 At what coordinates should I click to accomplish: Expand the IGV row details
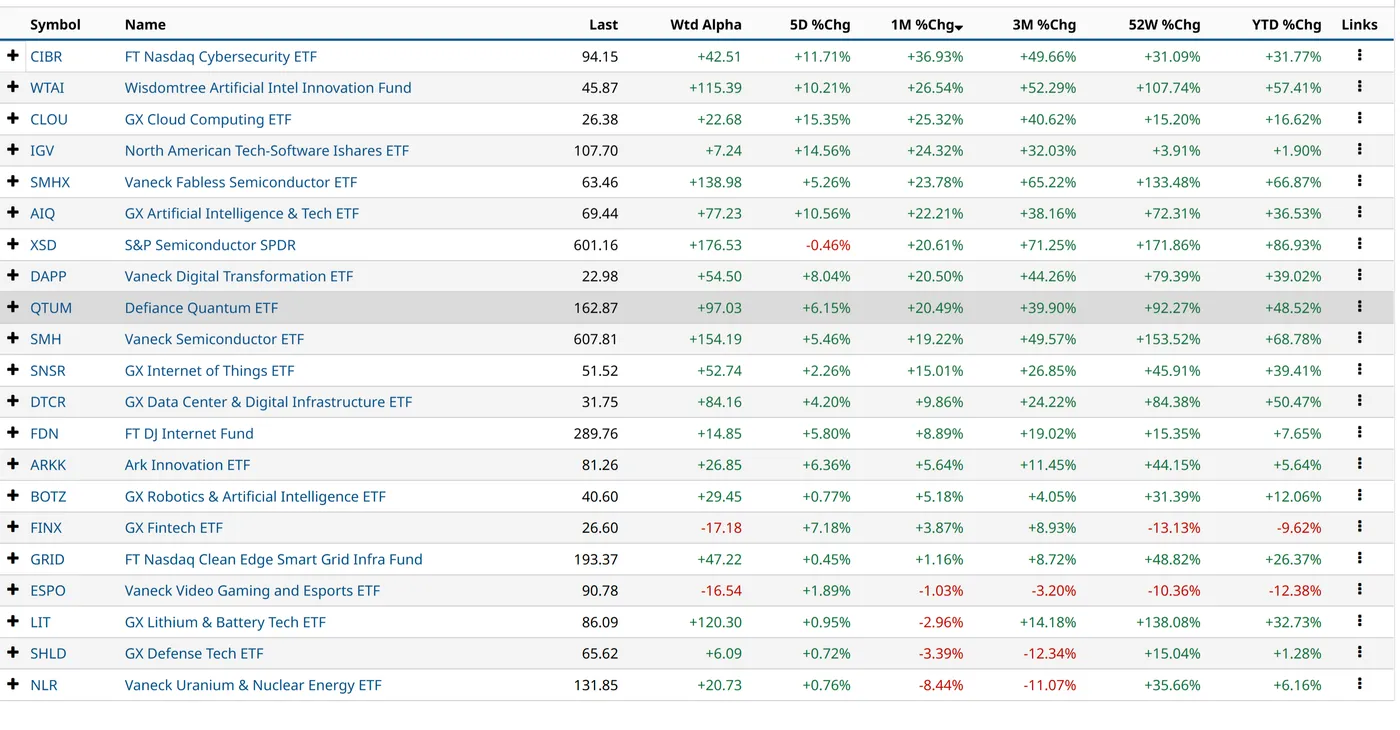[13, 150]
